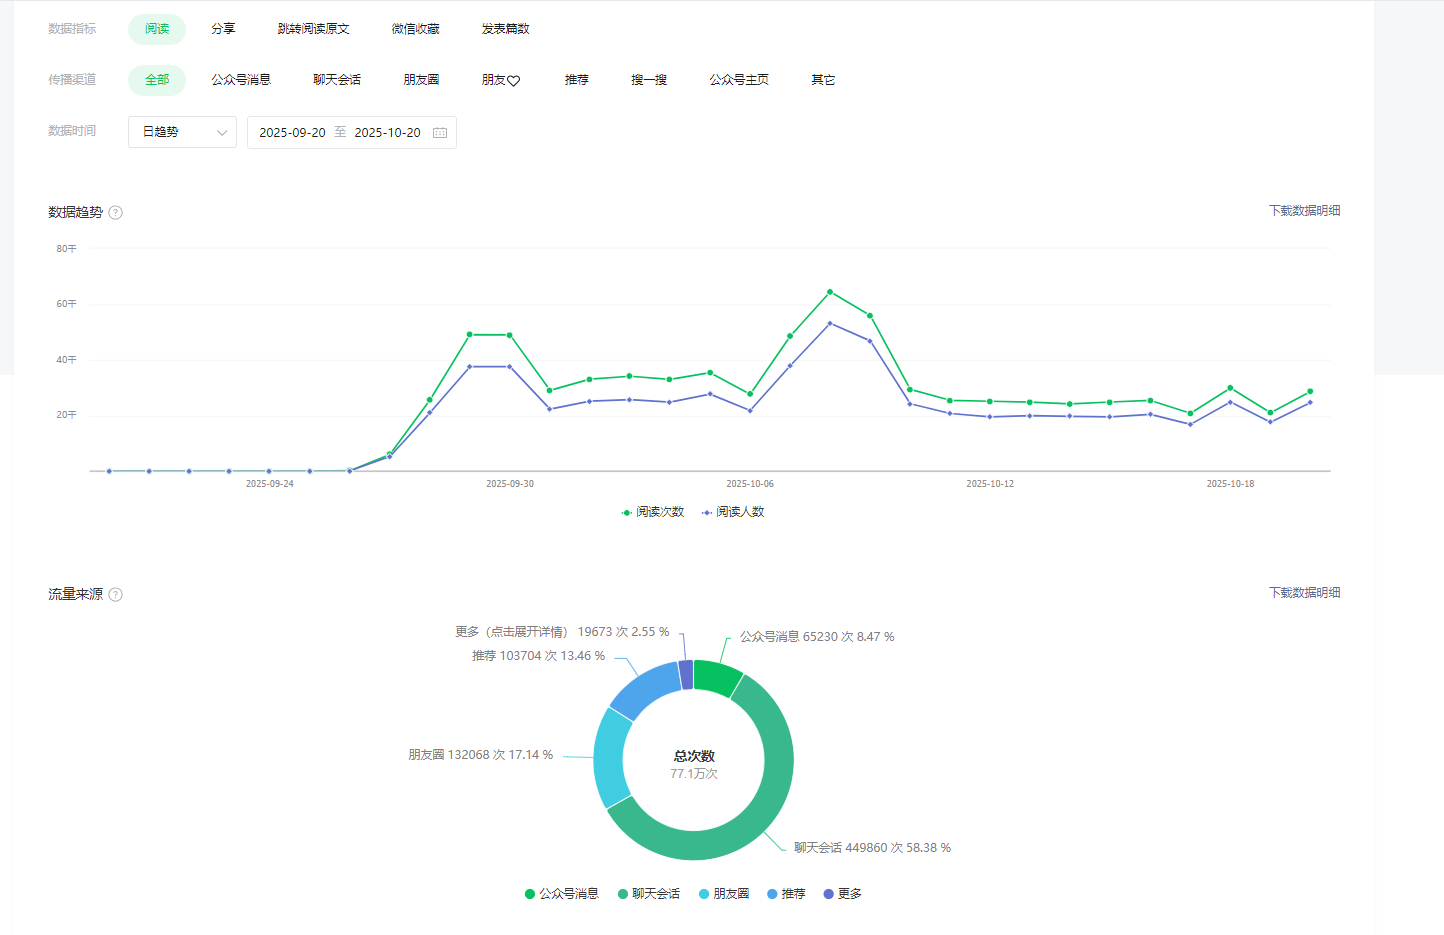The height and width of the screenshot is (935, 1444).
Task: Toggle 公众号消息 legend dot under donut chart
Action: click(530, 894)
